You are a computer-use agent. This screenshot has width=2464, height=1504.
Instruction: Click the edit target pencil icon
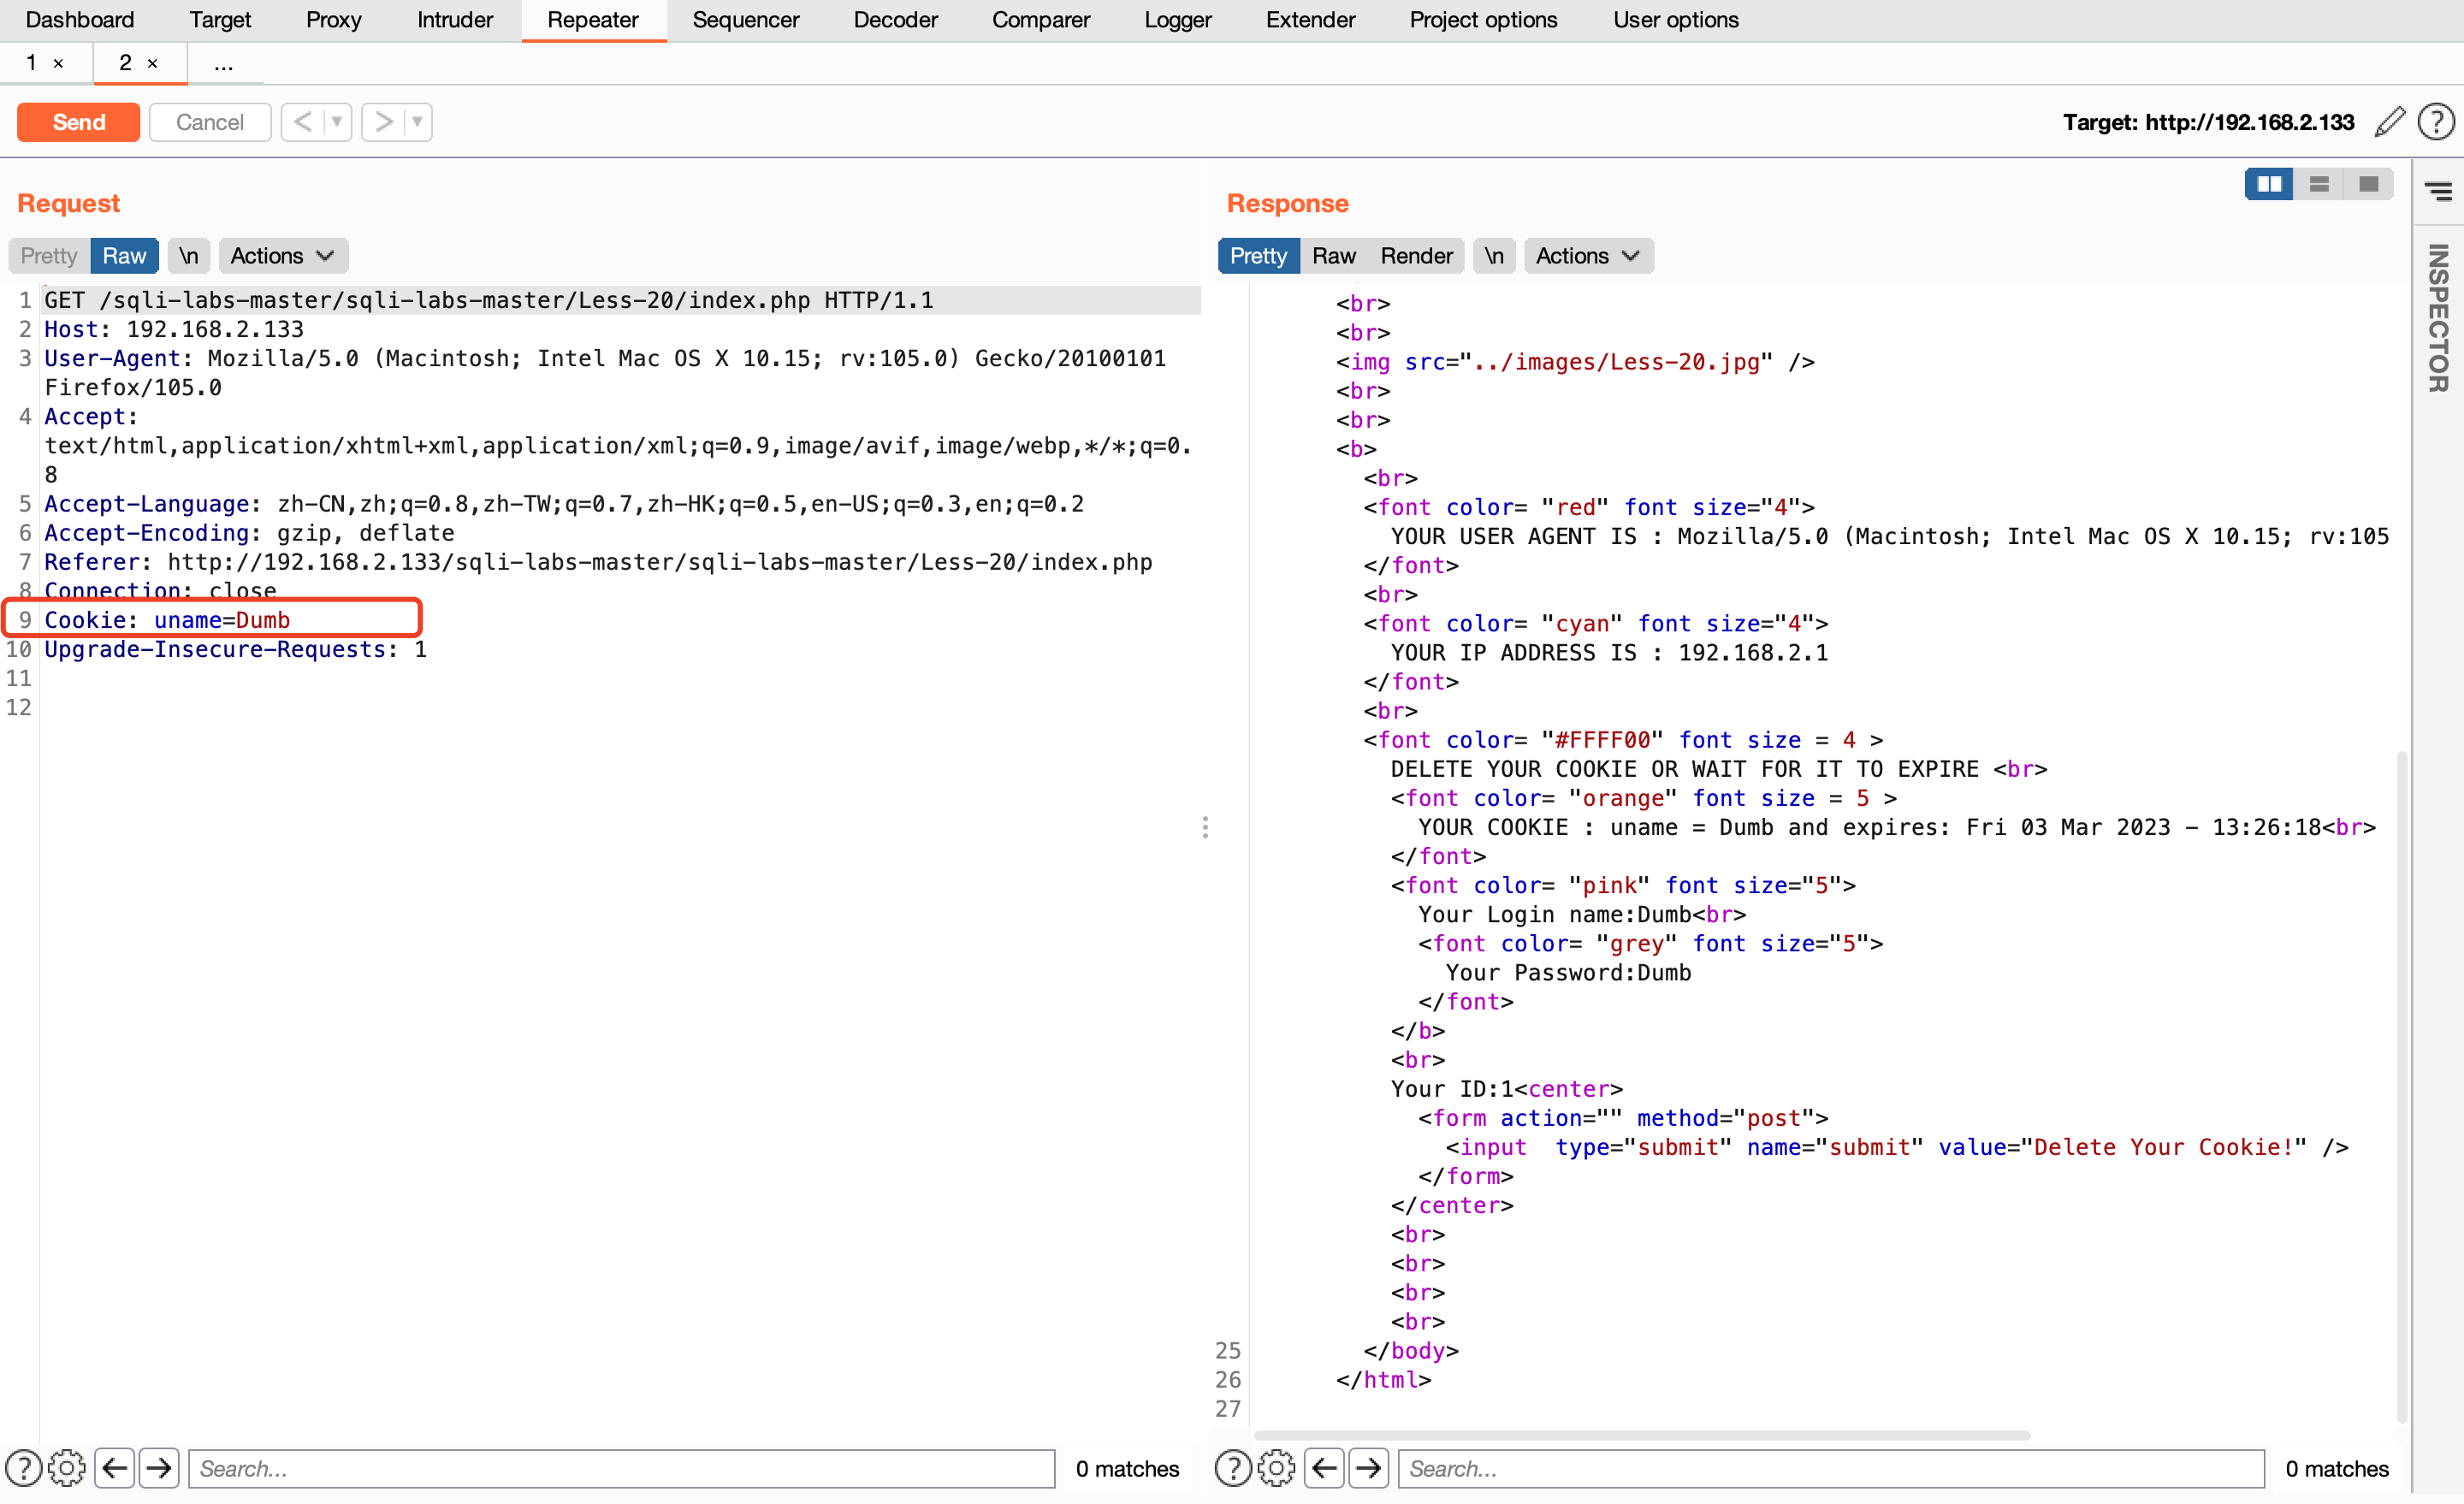pyautogui.click(x=2390, y=122)
